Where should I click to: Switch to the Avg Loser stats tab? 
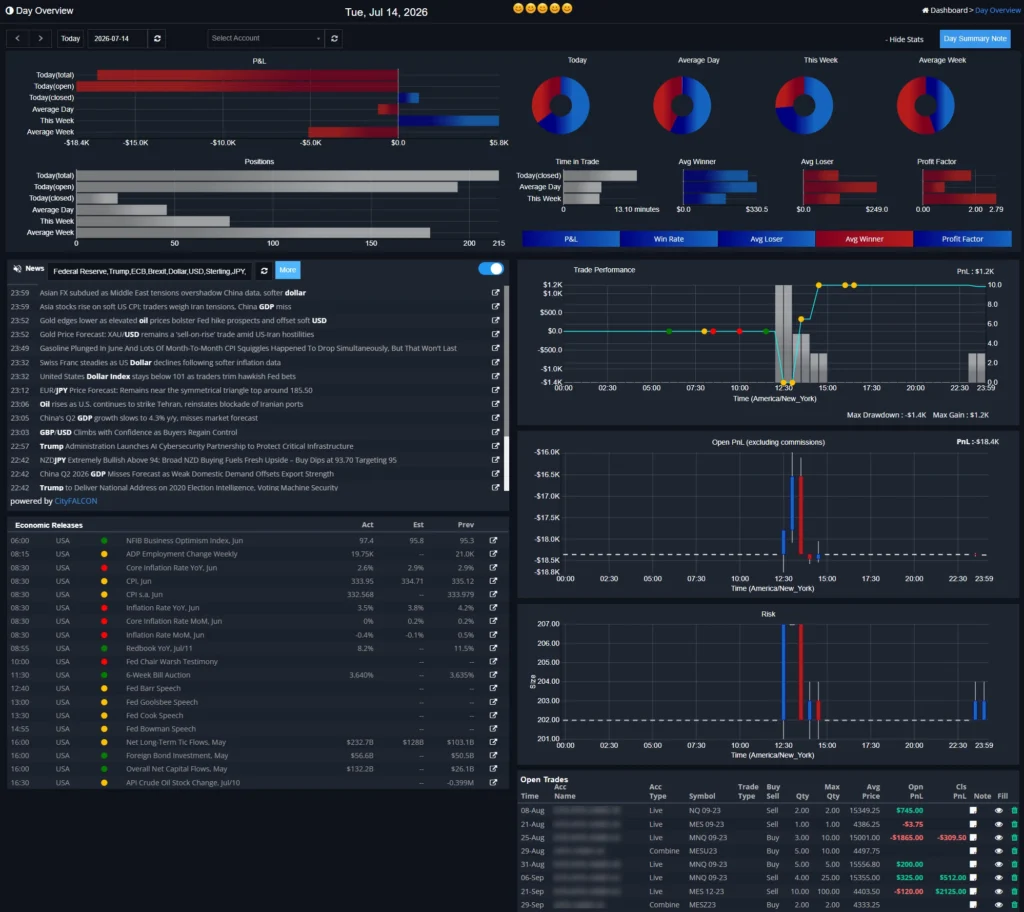(x=767, y=239)
